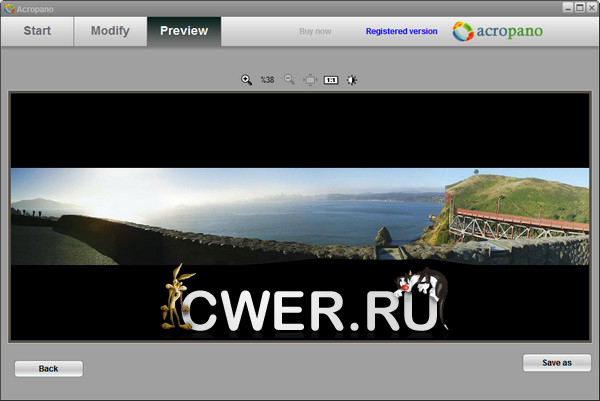600x401 pixels.
Task: Open the Modify tab
Action: point(110,31)
